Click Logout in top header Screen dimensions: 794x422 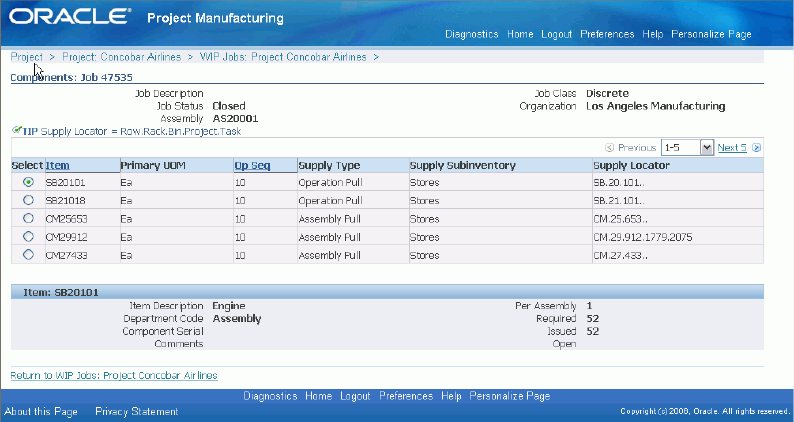tap(557, 34)
